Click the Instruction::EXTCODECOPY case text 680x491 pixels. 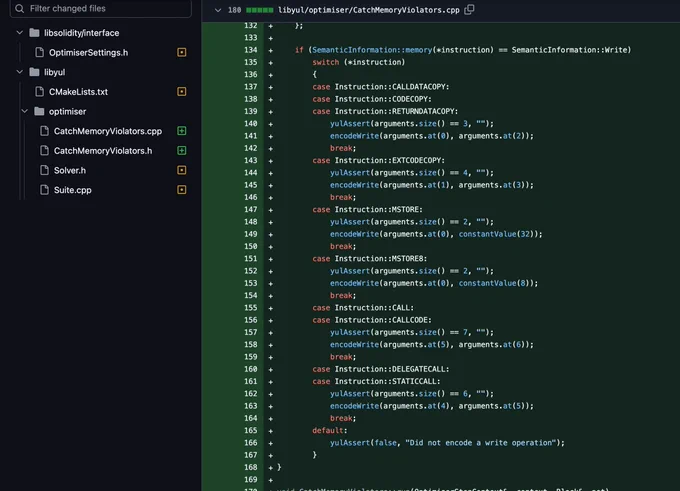(389, 160)
